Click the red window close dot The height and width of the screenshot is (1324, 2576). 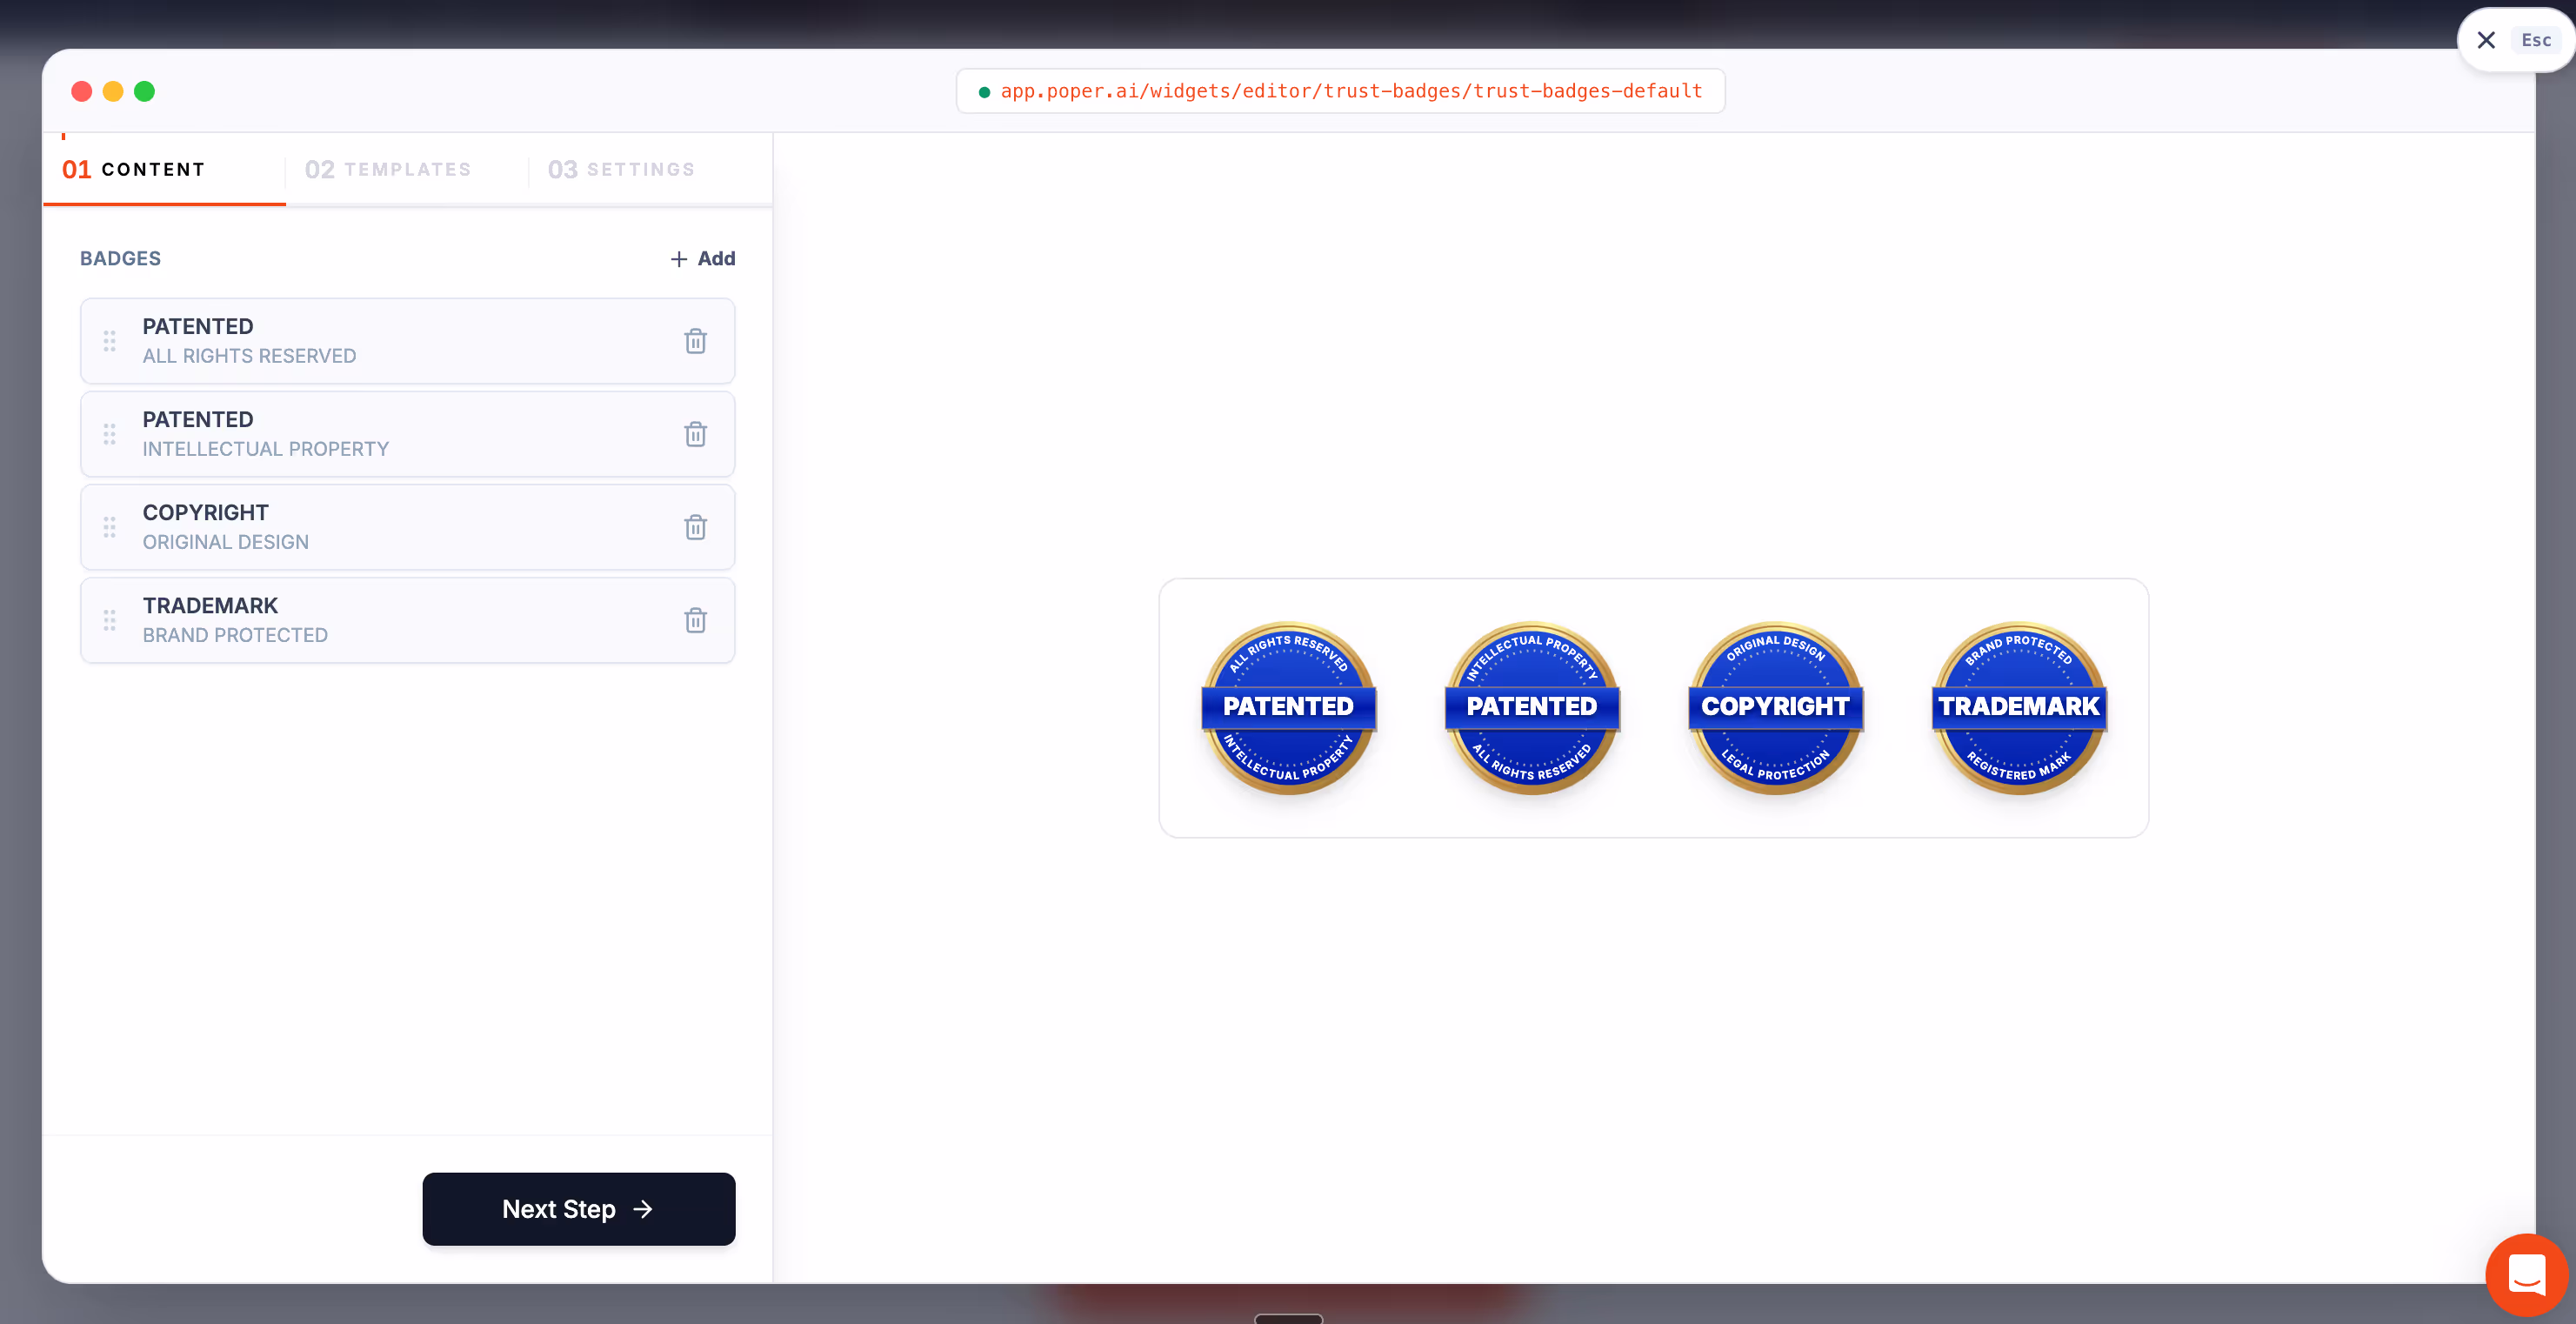click(82, 92)
